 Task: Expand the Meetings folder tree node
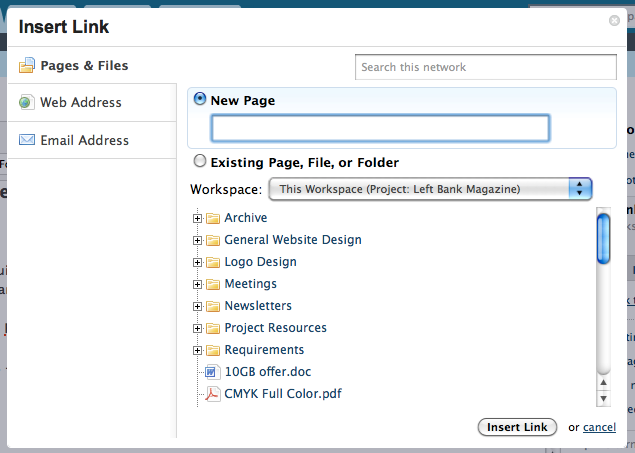197,284
